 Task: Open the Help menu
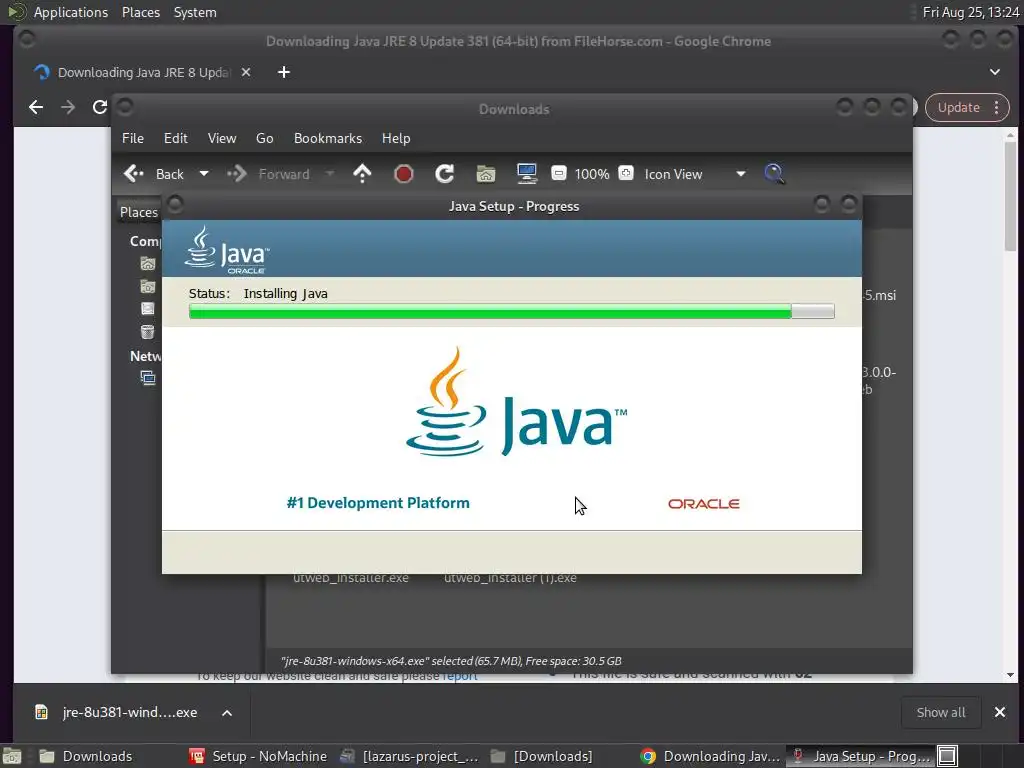point(396,138)
